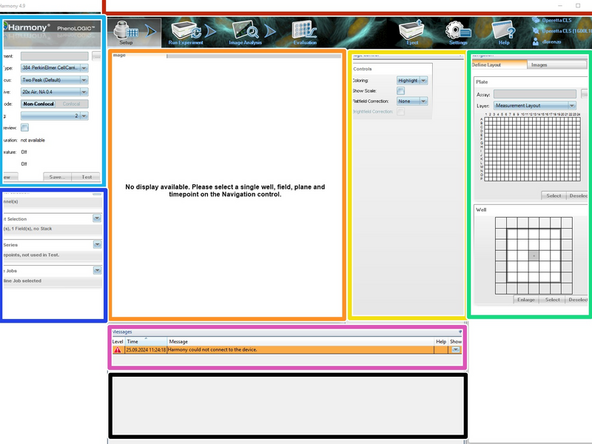The width and height of the screenshot is (592, 444).
Task: Open the 20x Air NA 0.4 objective dropdown
Action: click(54, 92)
